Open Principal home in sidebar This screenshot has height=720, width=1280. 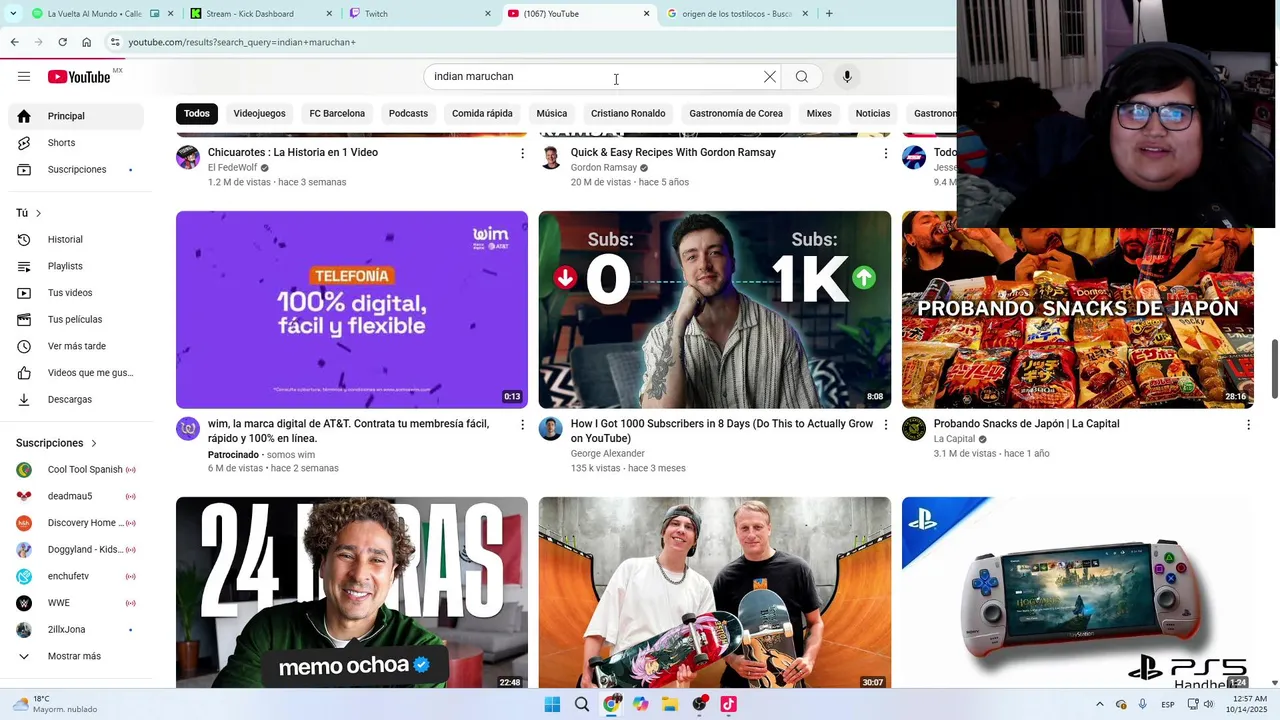pos(76,116)
